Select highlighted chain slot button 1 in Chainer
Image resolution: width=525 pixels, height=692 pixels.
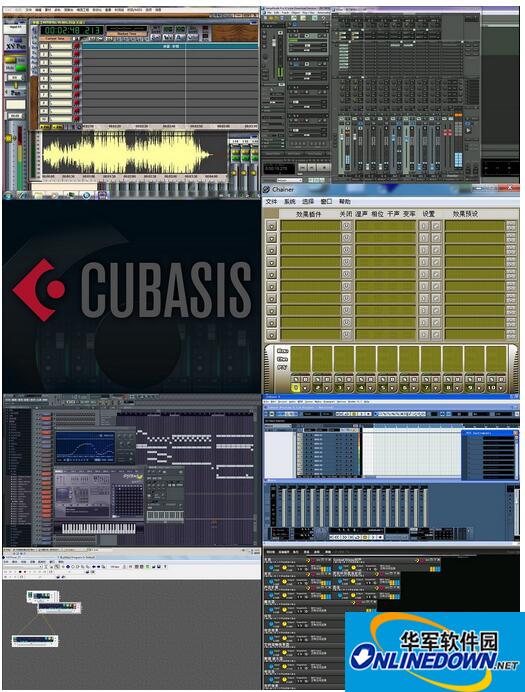(296, 387)
